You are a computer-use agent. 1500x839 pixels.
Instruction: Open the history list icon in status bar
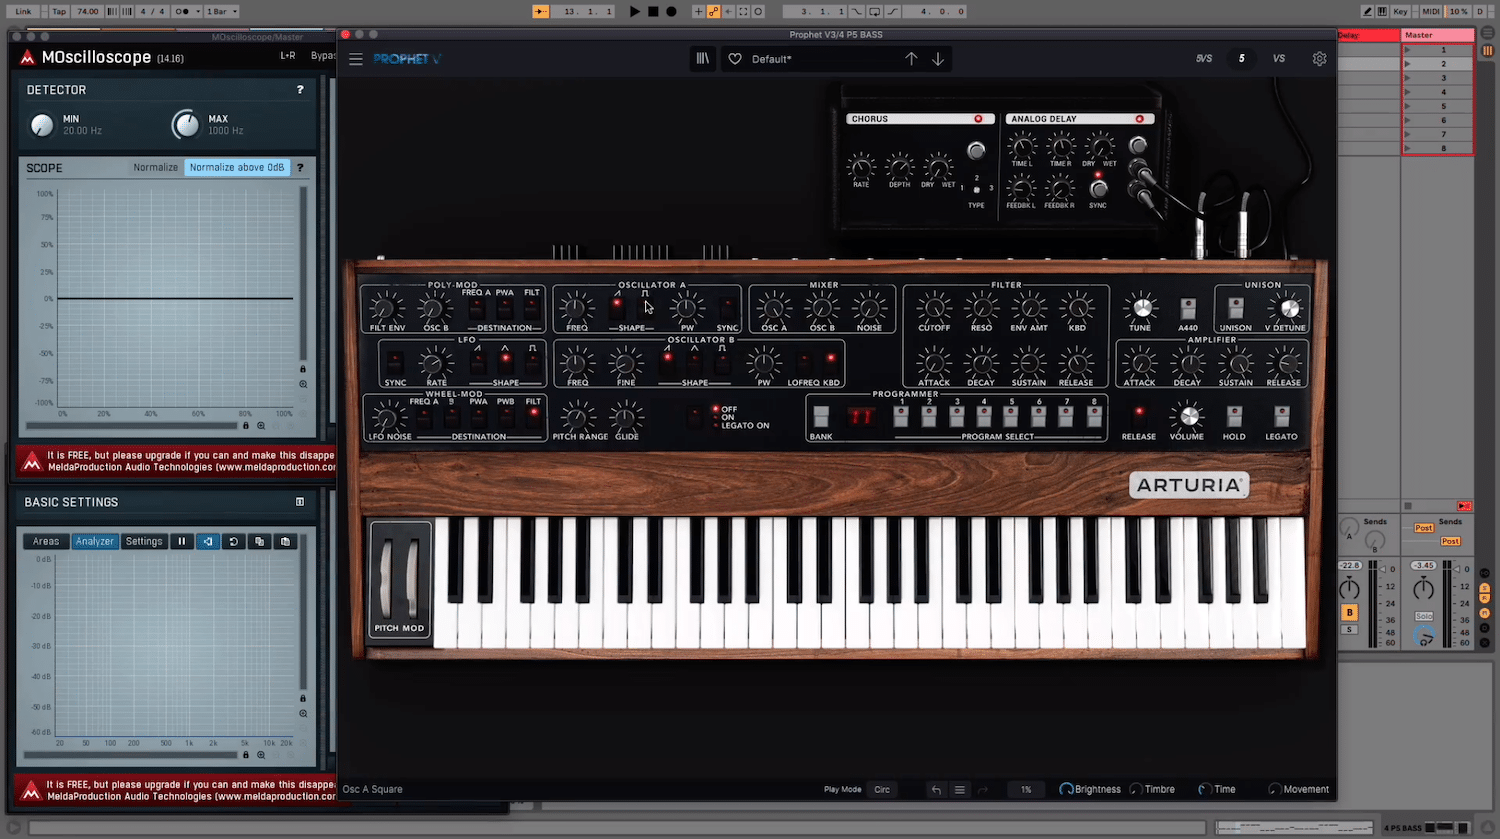pyautogui.click(x=959, y=789)
